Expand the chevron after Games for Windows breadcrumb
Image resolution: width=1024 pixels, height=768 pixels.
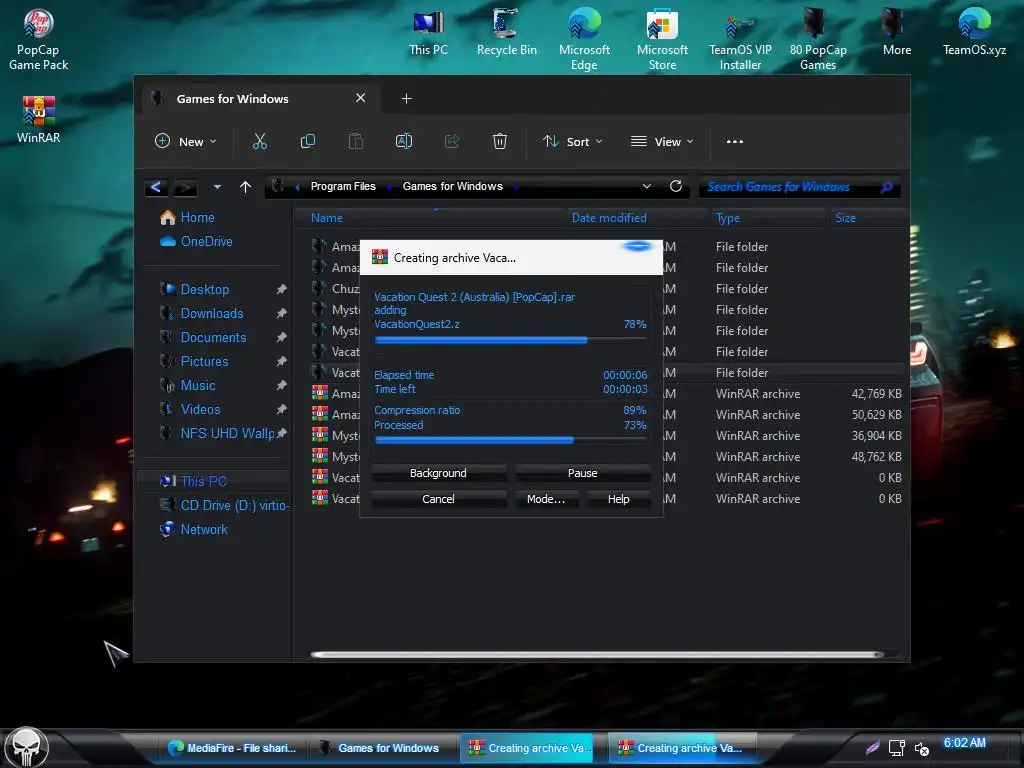pyautogui.click(x=516, y=187)
